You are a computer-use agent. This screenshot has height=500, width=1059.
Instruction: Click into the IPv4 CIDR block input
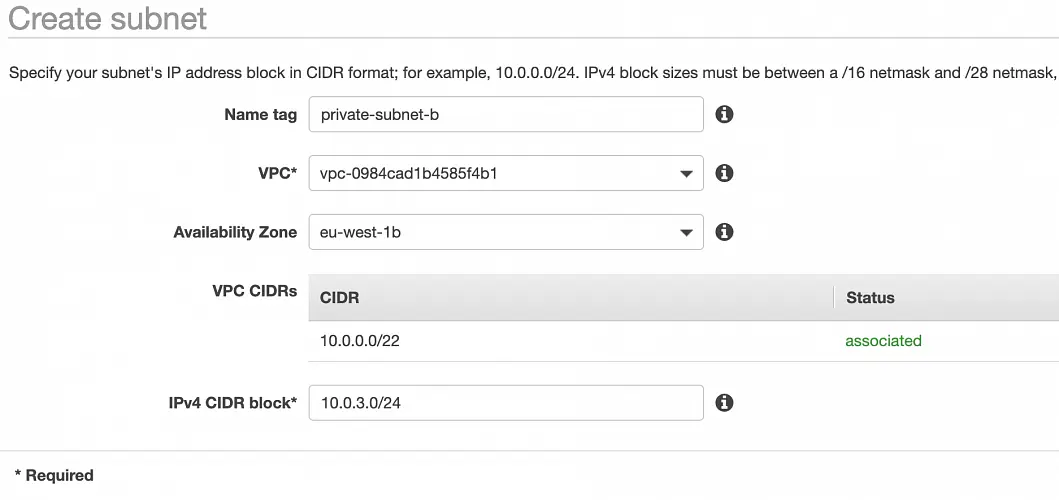pyautogui.click(x=506, y=403)
